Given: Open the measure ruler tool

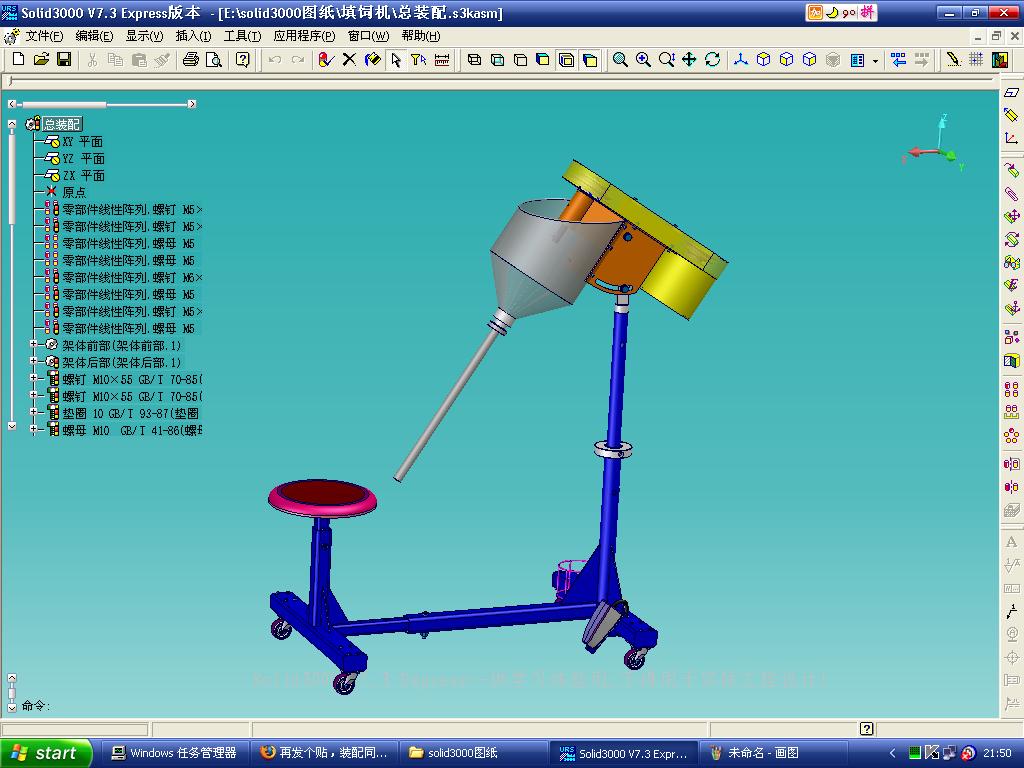Looking at the screenshot, I should tap(442, 59).
